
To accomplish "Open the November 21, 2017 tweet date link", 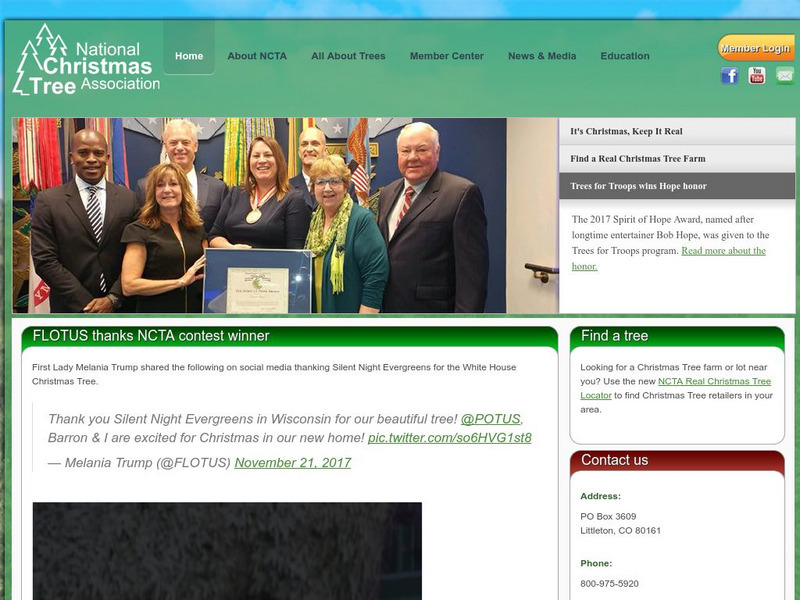I will [x=292, y=463].
